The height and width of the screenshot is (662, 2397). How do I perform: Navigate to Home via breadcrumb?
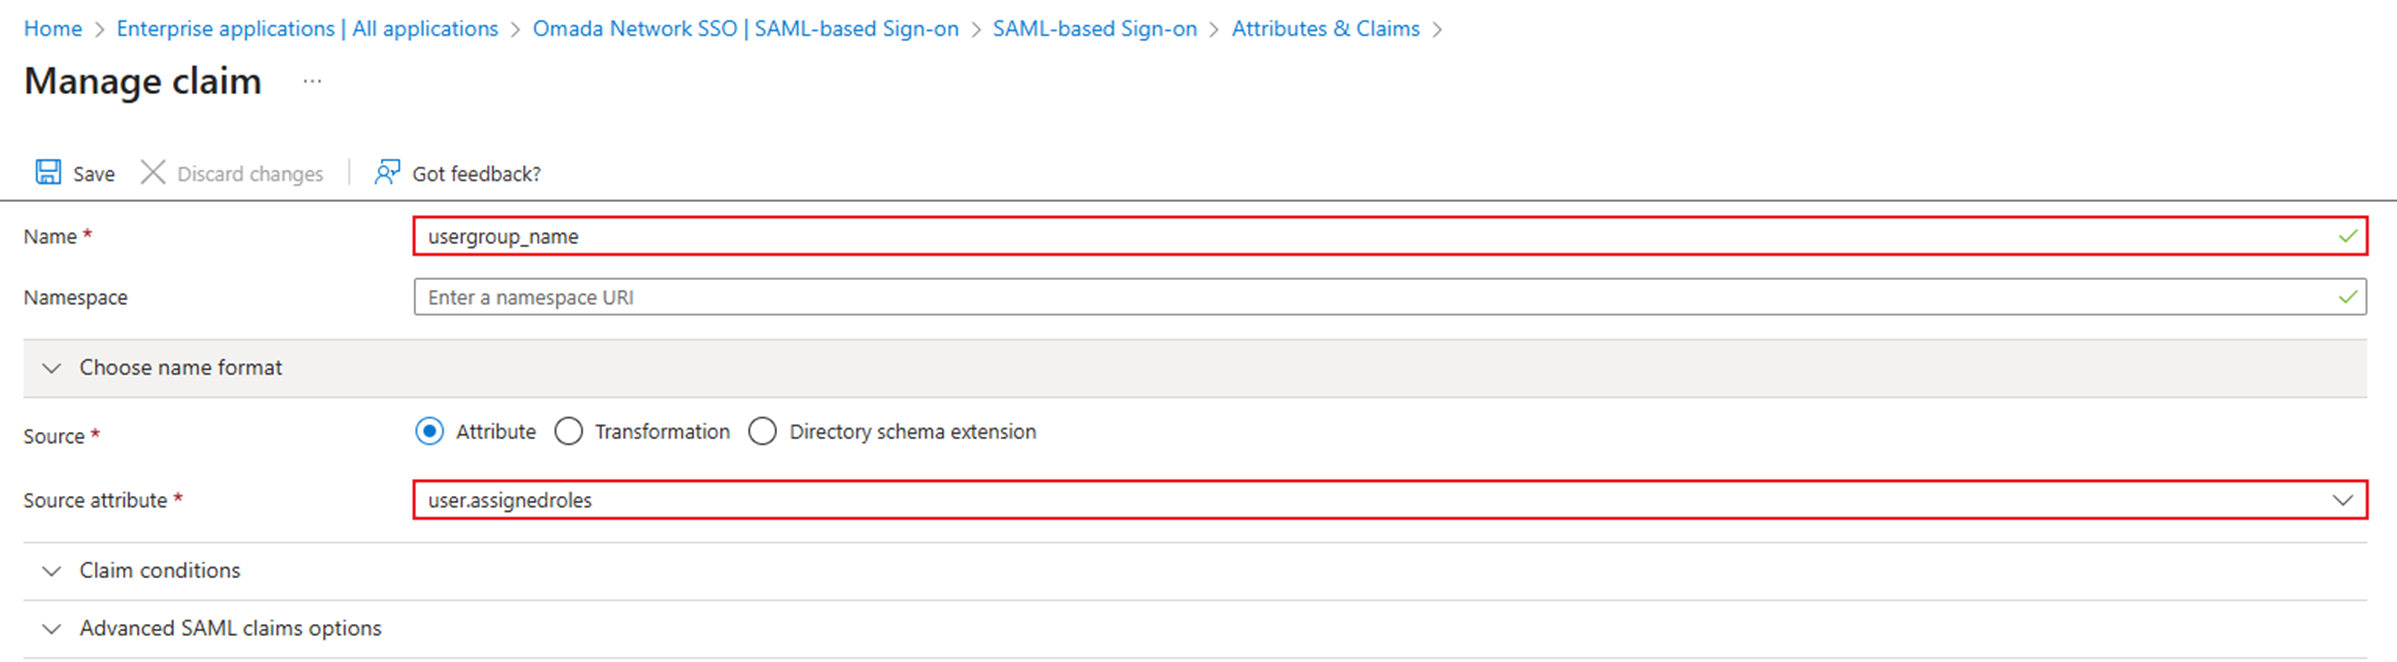[x=52, y=28]
